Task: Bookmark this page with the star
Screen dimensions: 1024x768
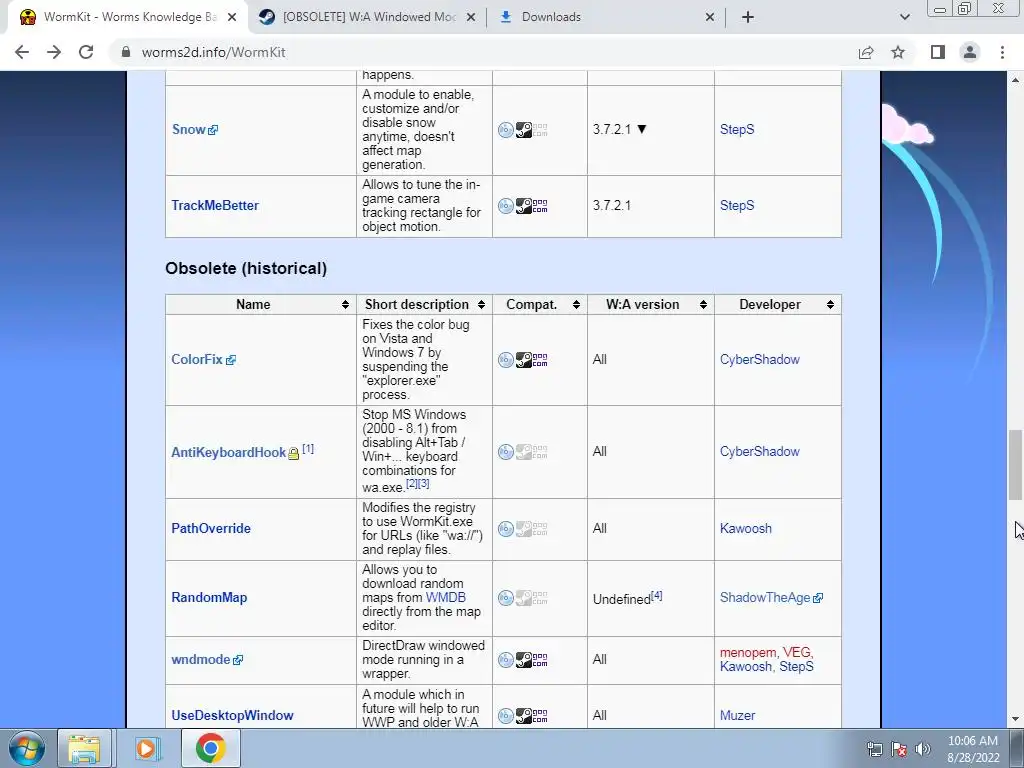Action: click(x=898, y=52)
